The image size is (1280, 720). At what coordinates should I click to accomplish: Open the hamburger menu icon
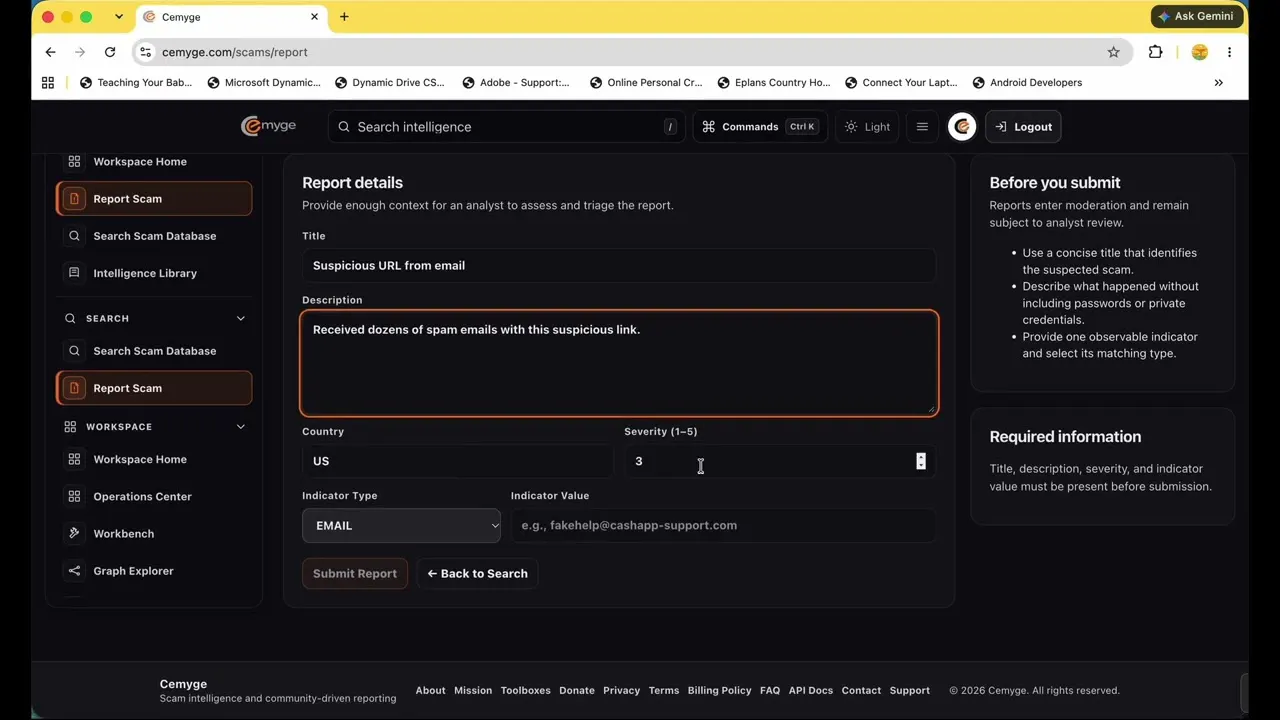pyautogui.click(x=922, y=127)
